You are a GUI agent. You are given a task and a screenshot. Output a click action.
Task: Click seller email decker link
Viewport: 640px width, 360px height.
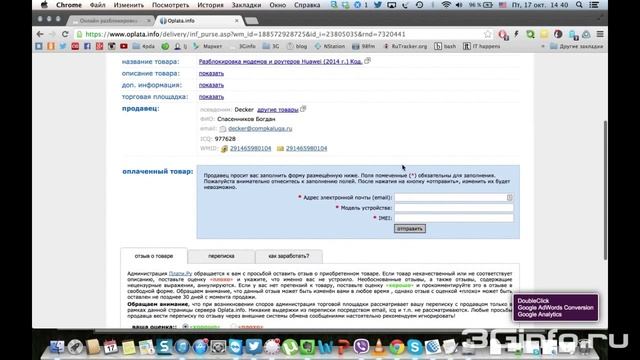[260, 129]
